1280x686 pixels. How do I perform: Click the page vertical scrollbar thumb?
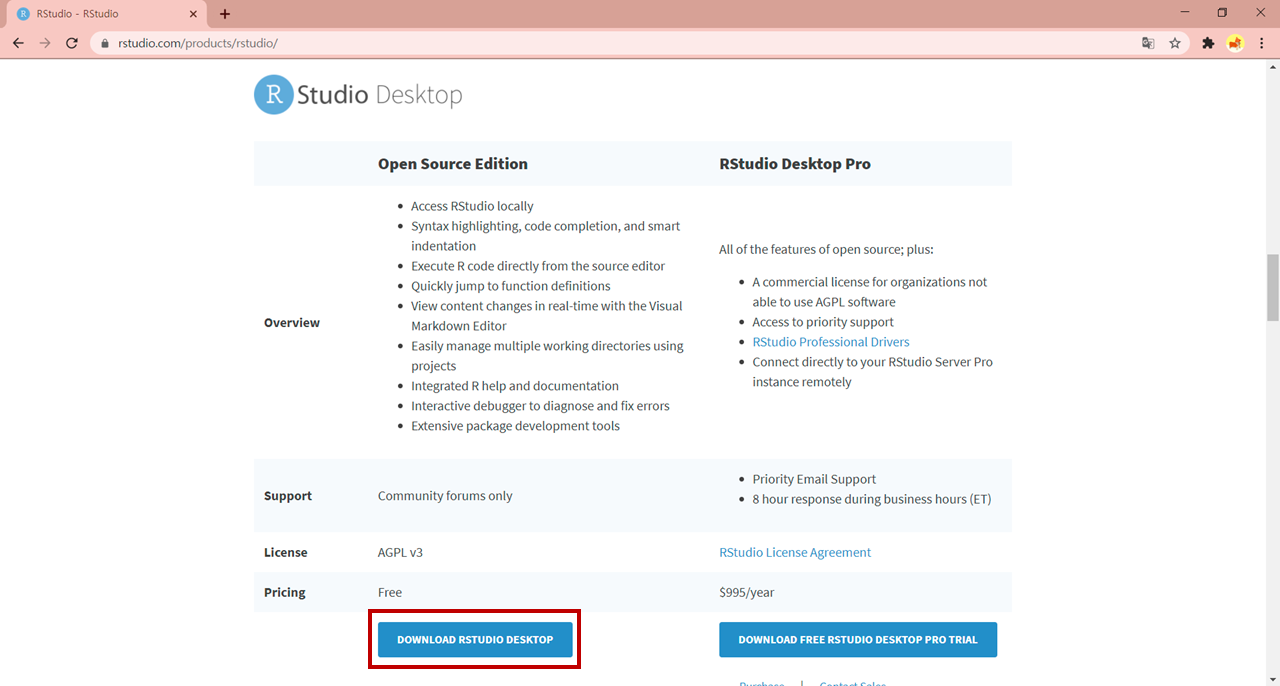[x=1272, y=288]
